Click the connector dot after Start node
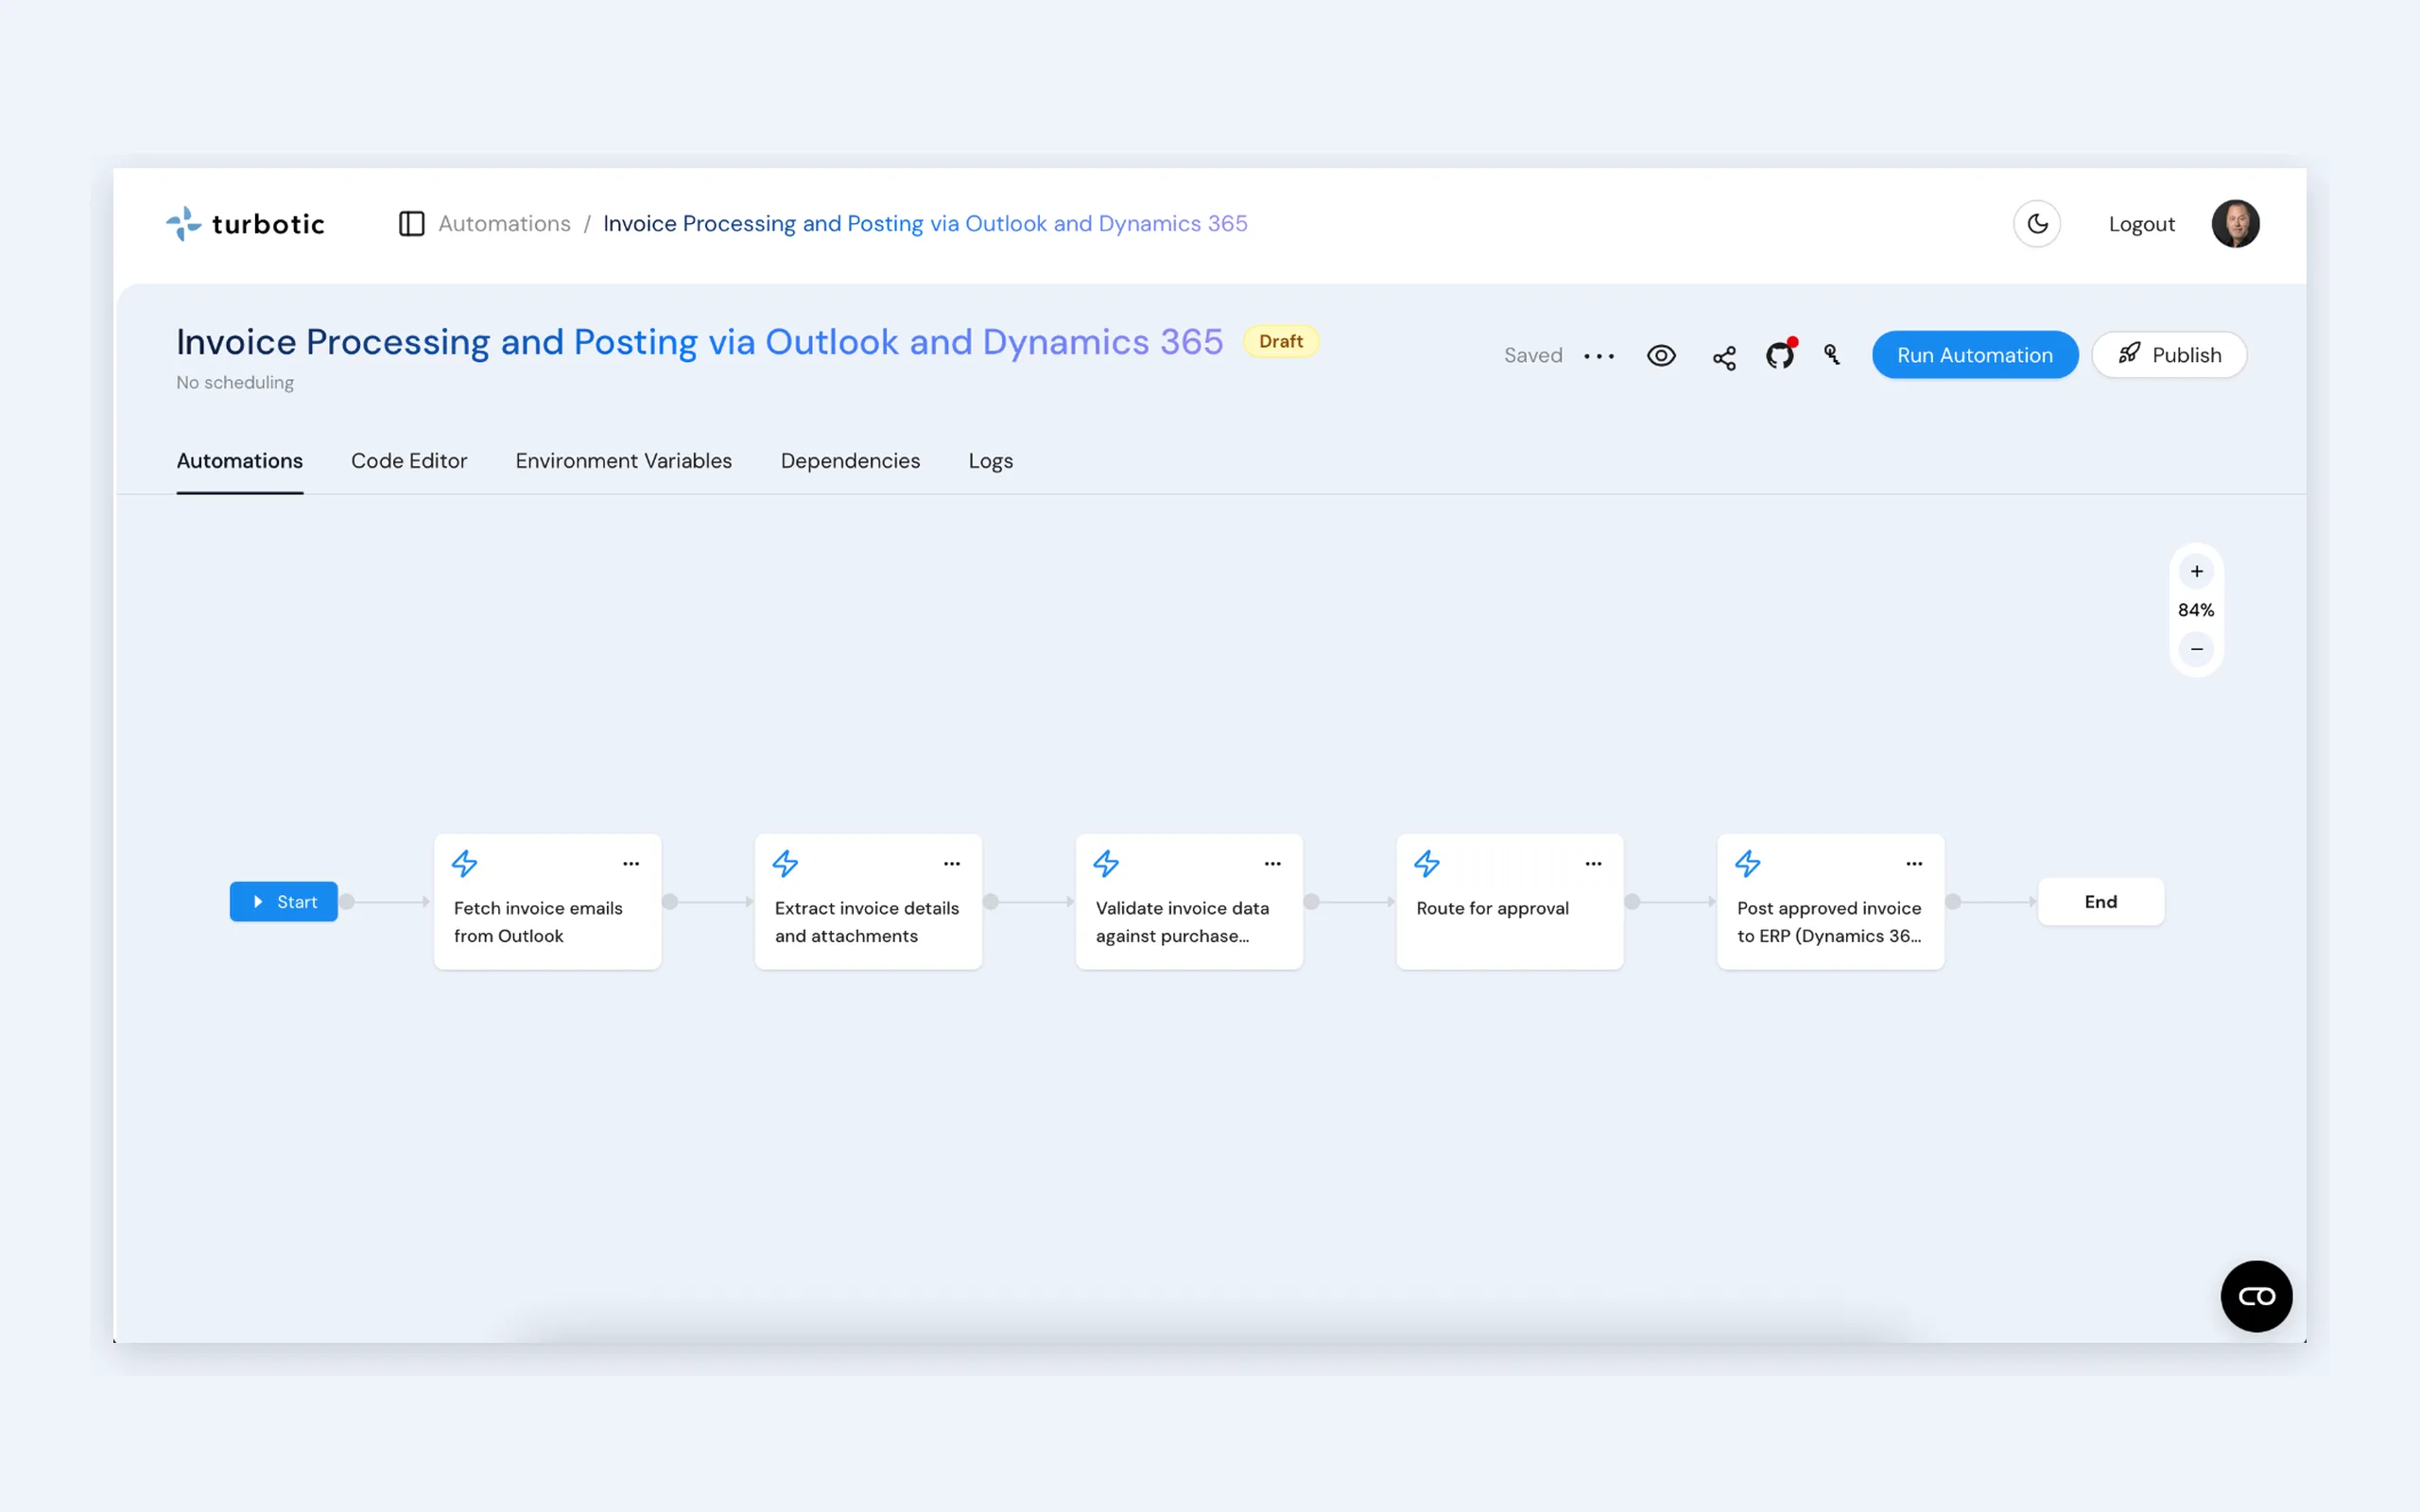The width and height of the screenshot is (2420, 1512). click(347, 902)
